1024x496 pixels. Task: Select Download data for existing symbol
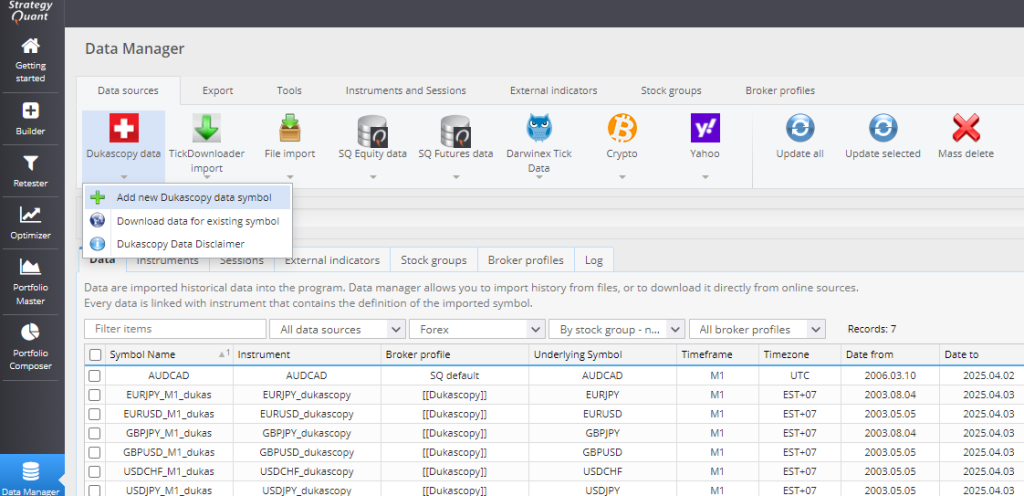197,220
